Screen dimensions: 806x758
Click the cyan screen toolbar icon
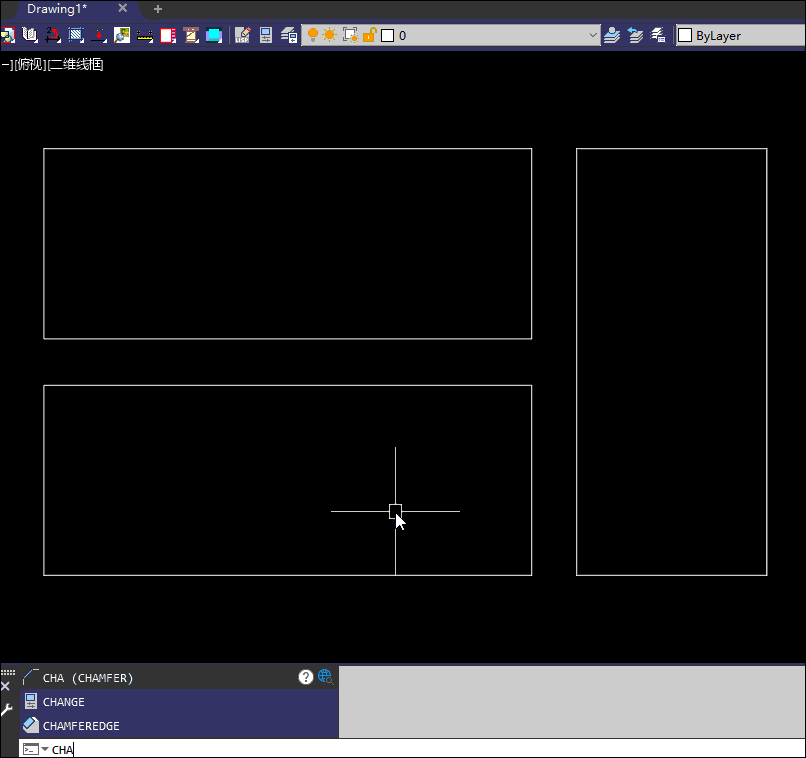pyautogui.click(x=214, y=35)
